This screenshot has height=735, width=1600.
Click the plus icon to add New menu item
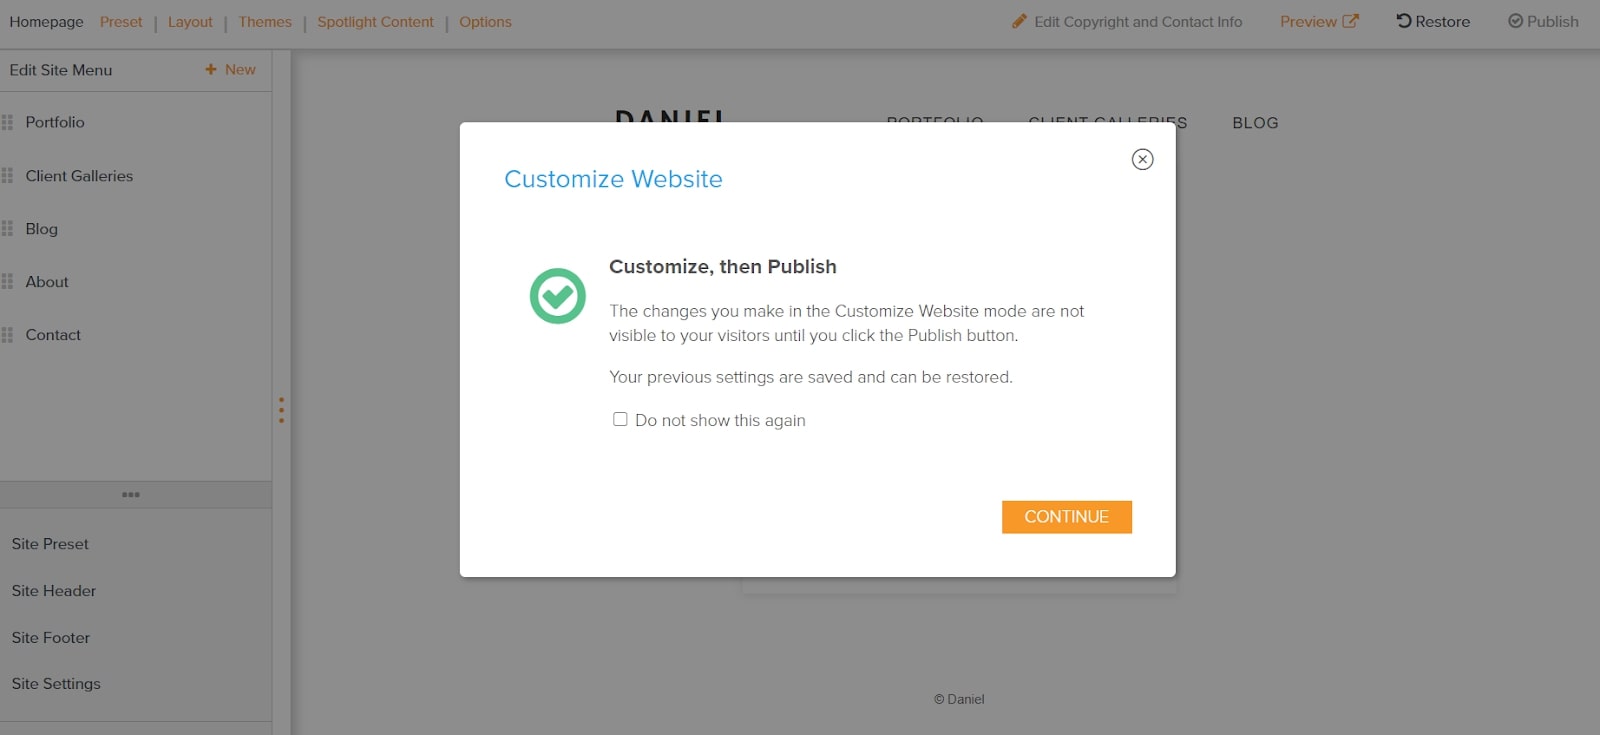click(211, 69)
